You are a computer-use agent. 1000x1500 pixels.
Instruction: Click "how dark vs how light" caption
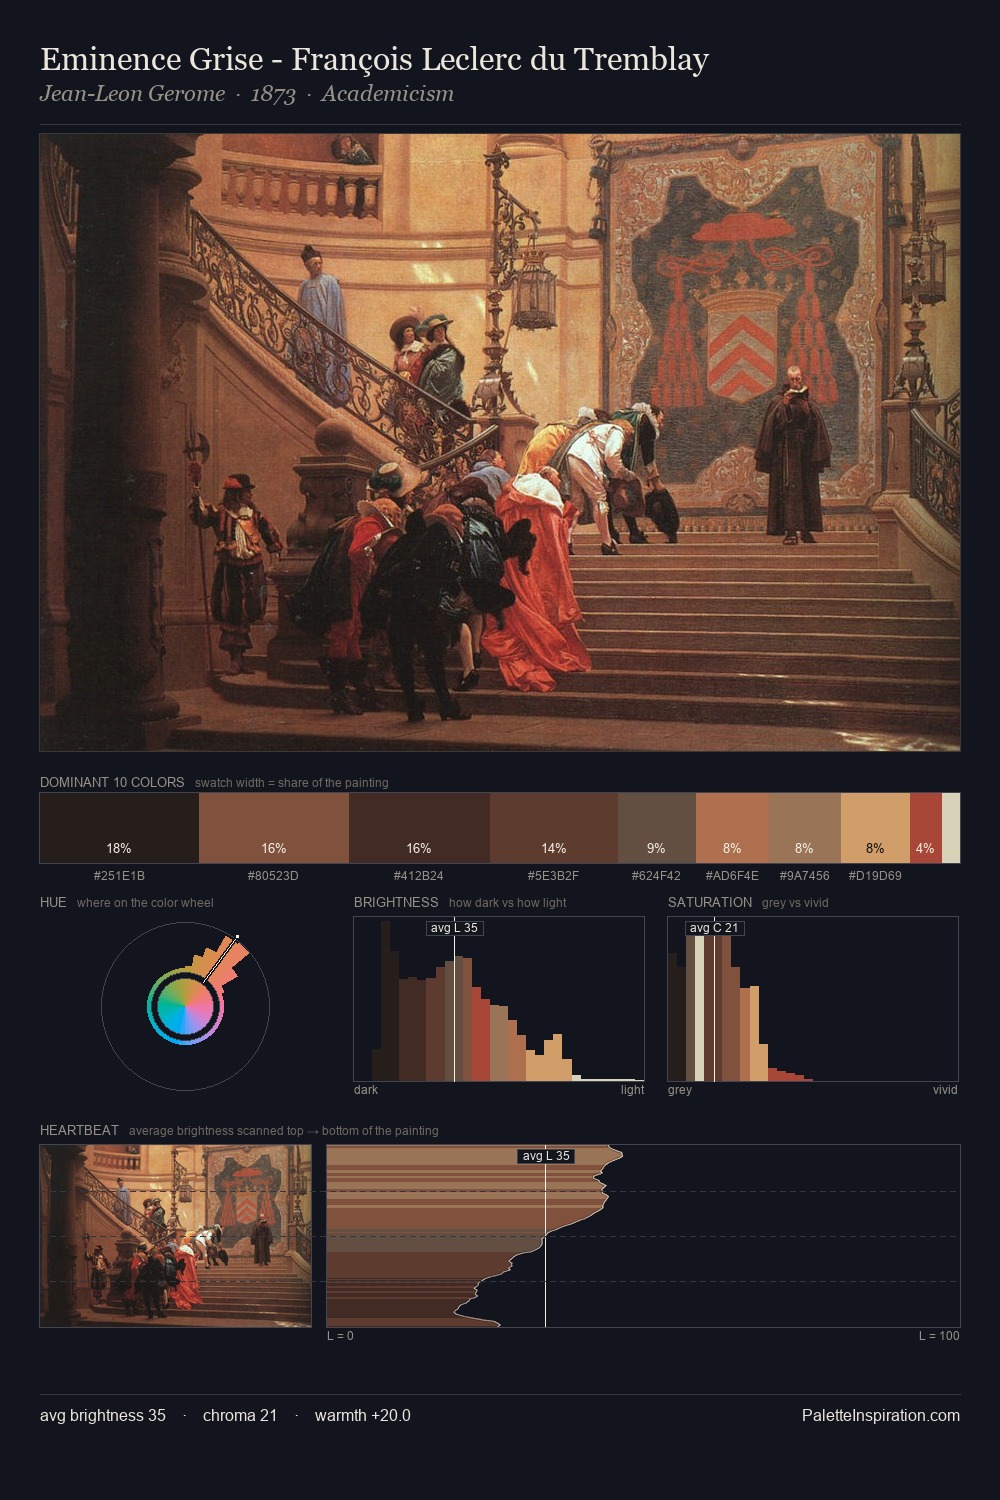(508, 903)
